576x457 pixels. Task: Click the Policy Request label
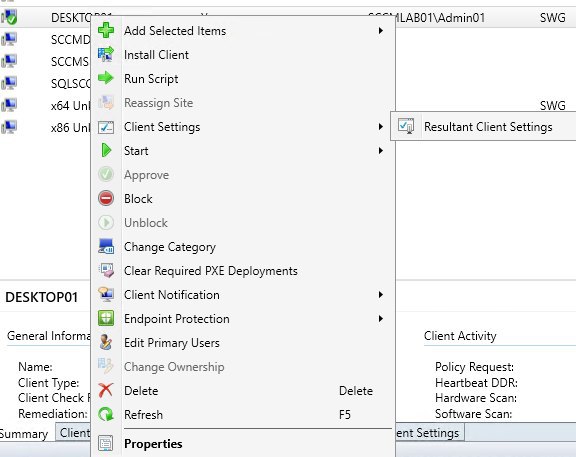474,367
